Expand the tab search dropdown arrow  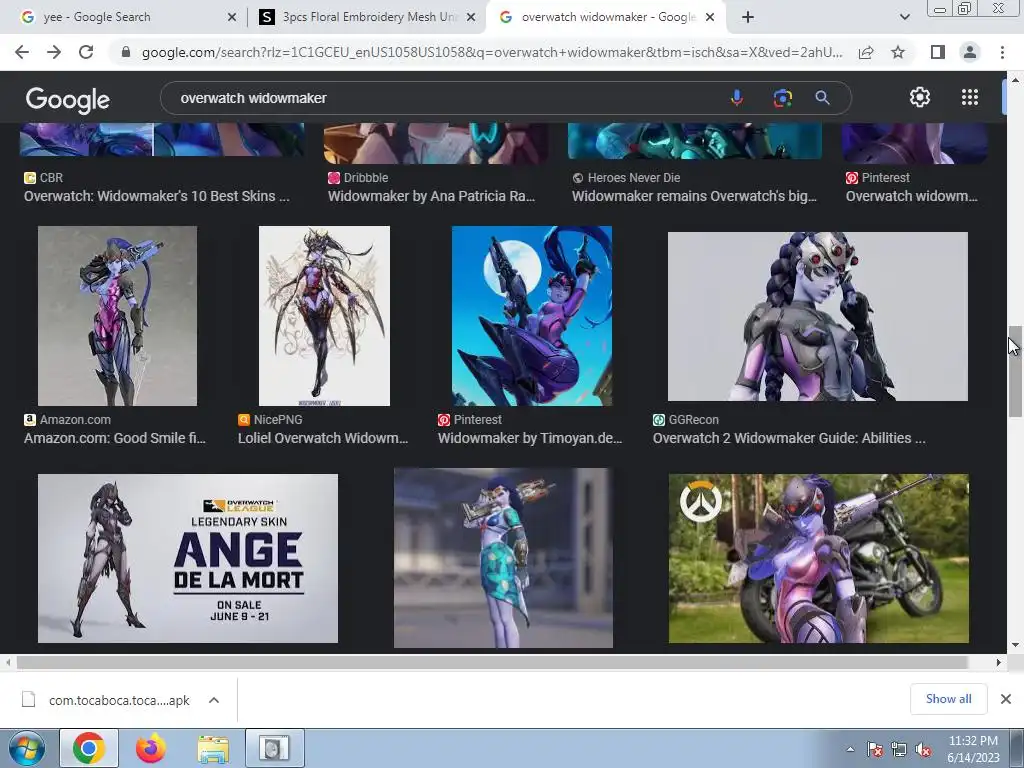(904, 17)
